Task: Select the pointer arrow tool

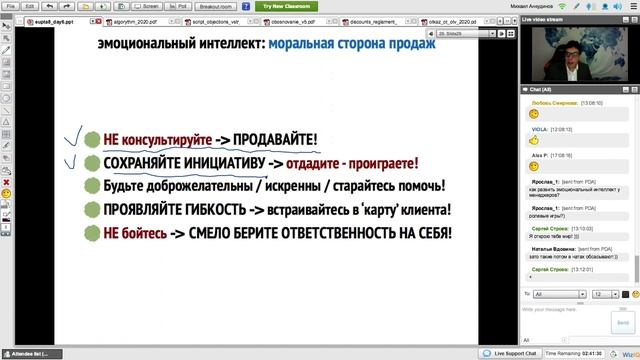Action: [x=6, y=26]
